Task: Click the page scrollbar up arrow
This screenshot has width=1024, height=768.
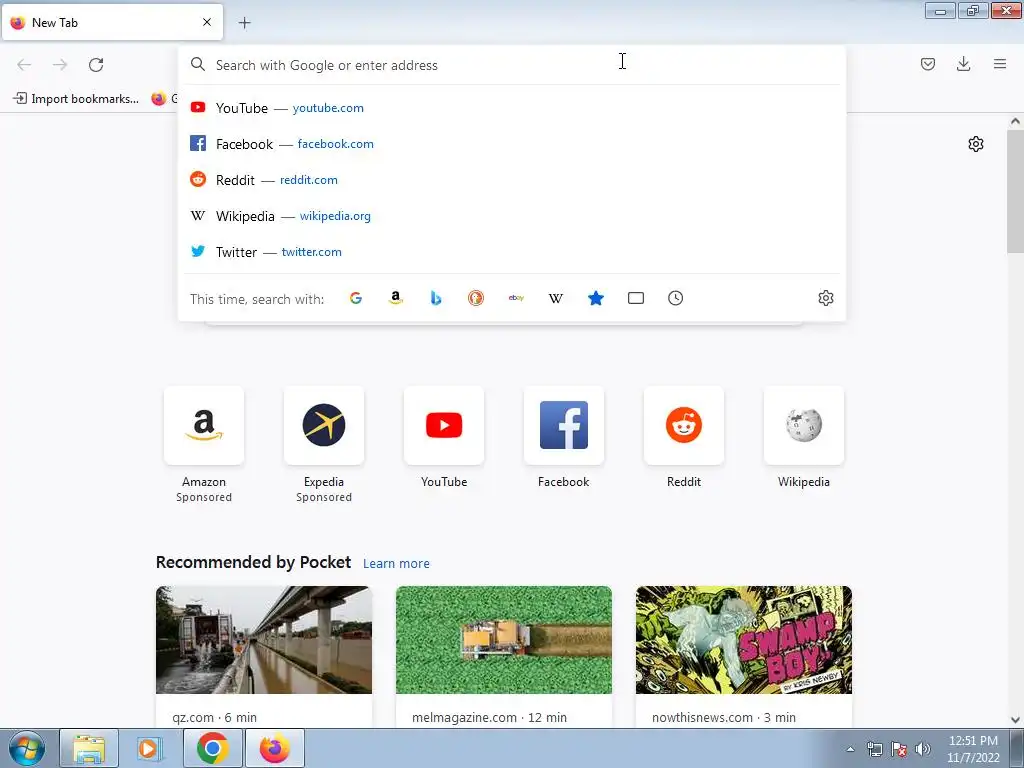Action: click(1015, 121)
